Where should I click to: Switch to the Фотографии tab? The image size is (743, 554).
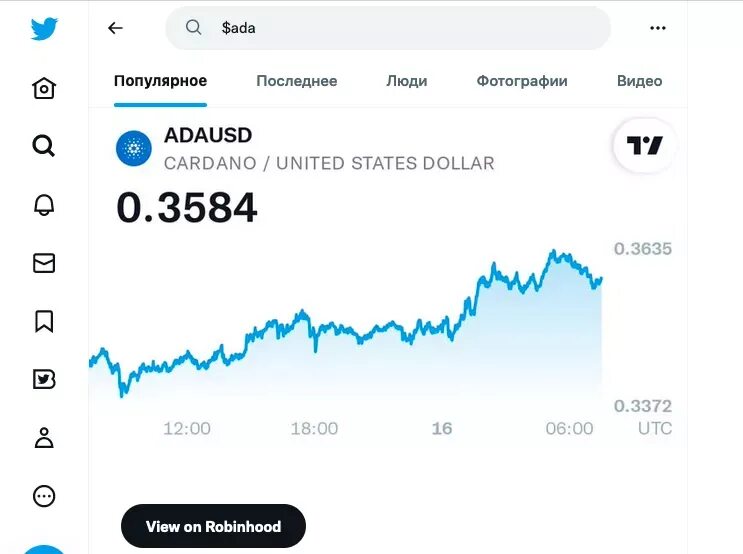[522, 81]
